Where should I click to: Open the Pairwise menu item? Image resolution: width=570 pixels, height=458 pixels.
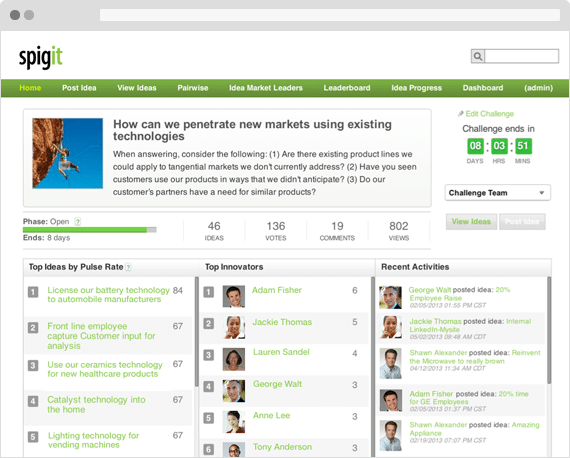coord(193,88)
